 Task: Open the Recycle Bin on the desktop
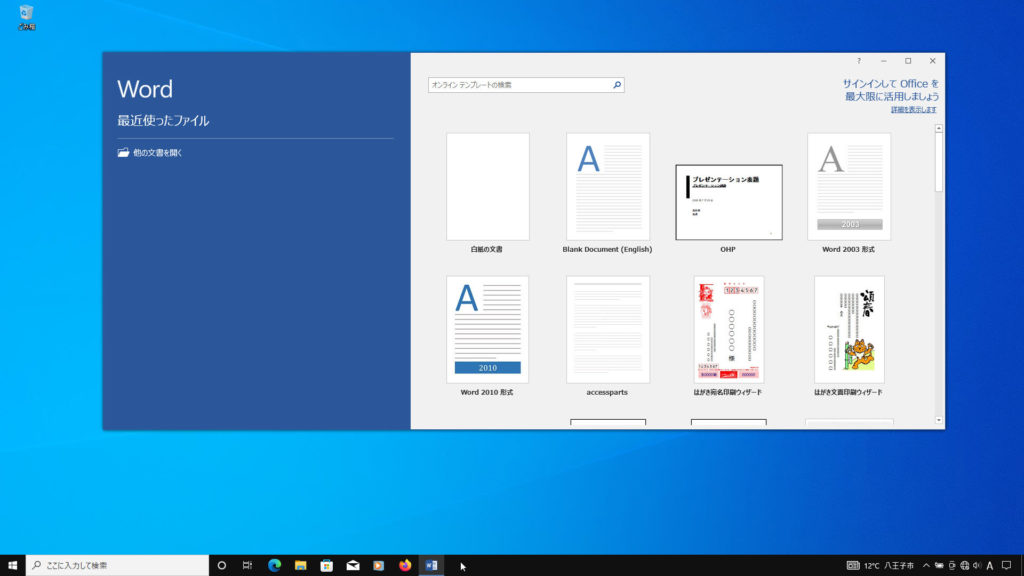[x=26, y=15]
